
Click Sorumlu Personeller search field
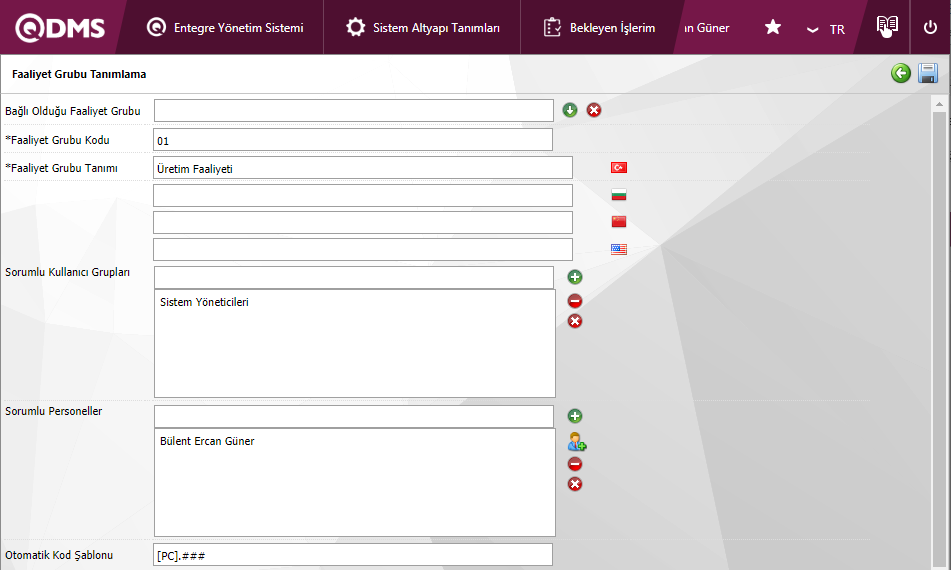(x=354, y=416)
